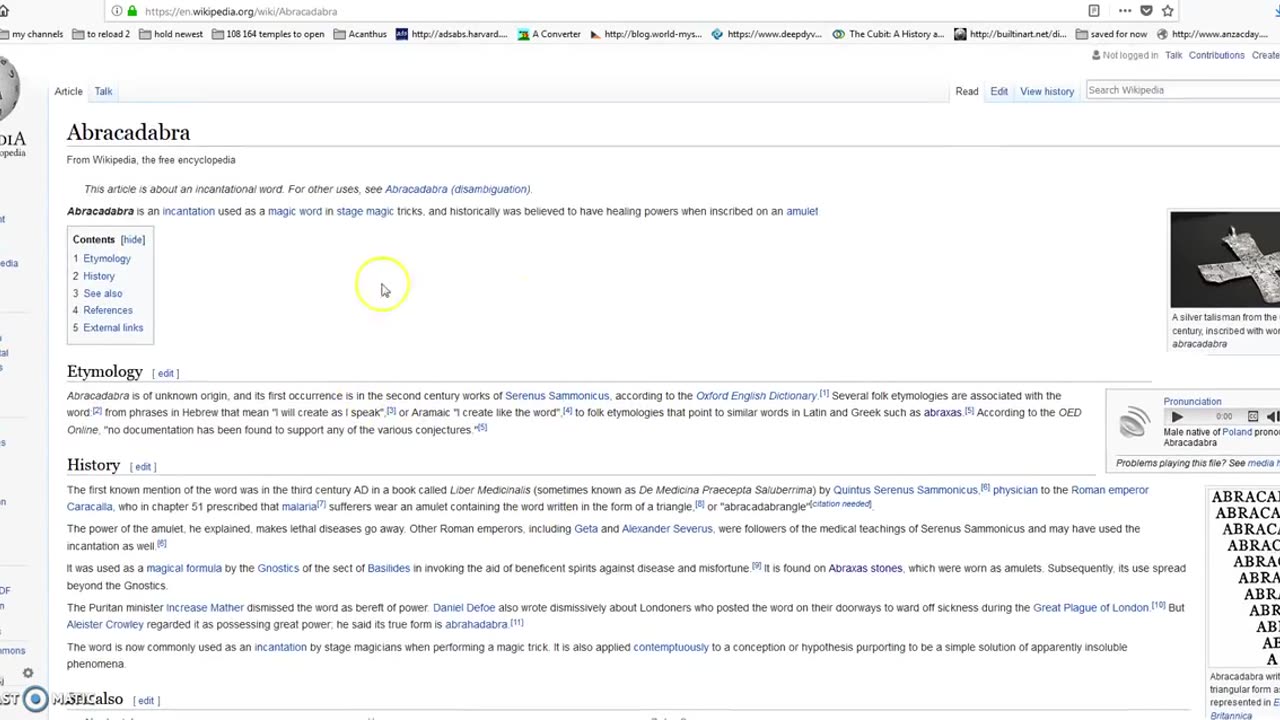Play the pronunciation audio
Viewport: 1280px width, 720px height.
click(x=1177, y=416)
